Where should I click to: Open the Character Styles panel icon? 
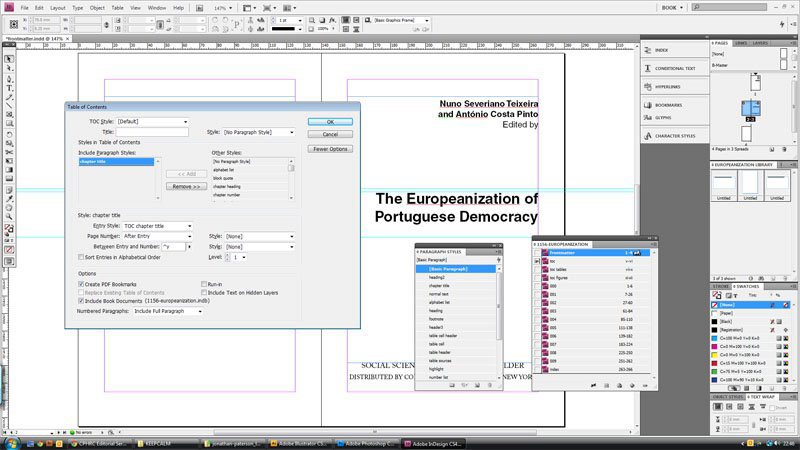(x=648, y=136)
